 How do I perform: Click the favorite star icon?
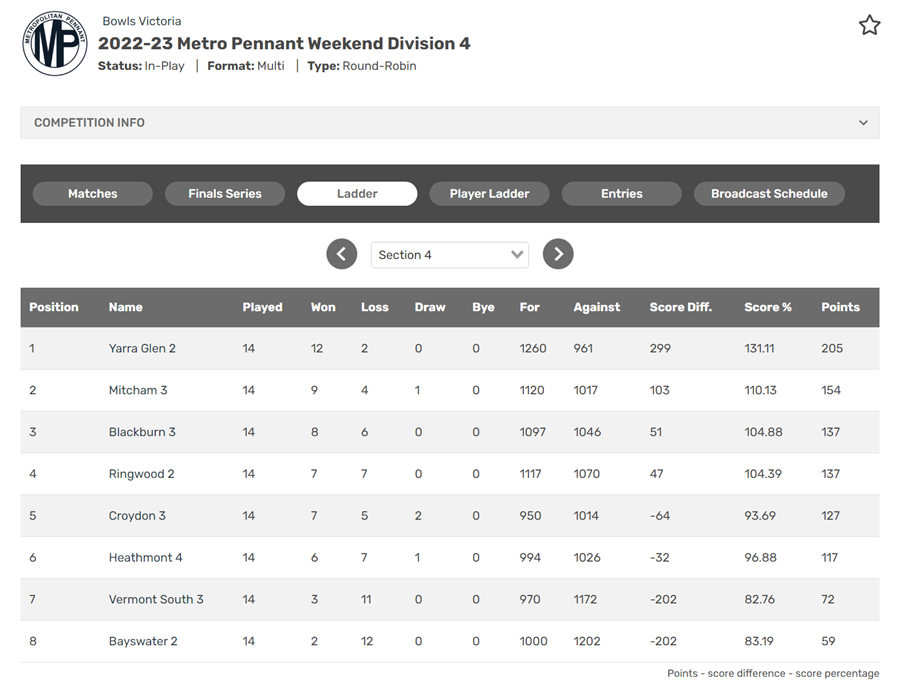coord(869,25)
